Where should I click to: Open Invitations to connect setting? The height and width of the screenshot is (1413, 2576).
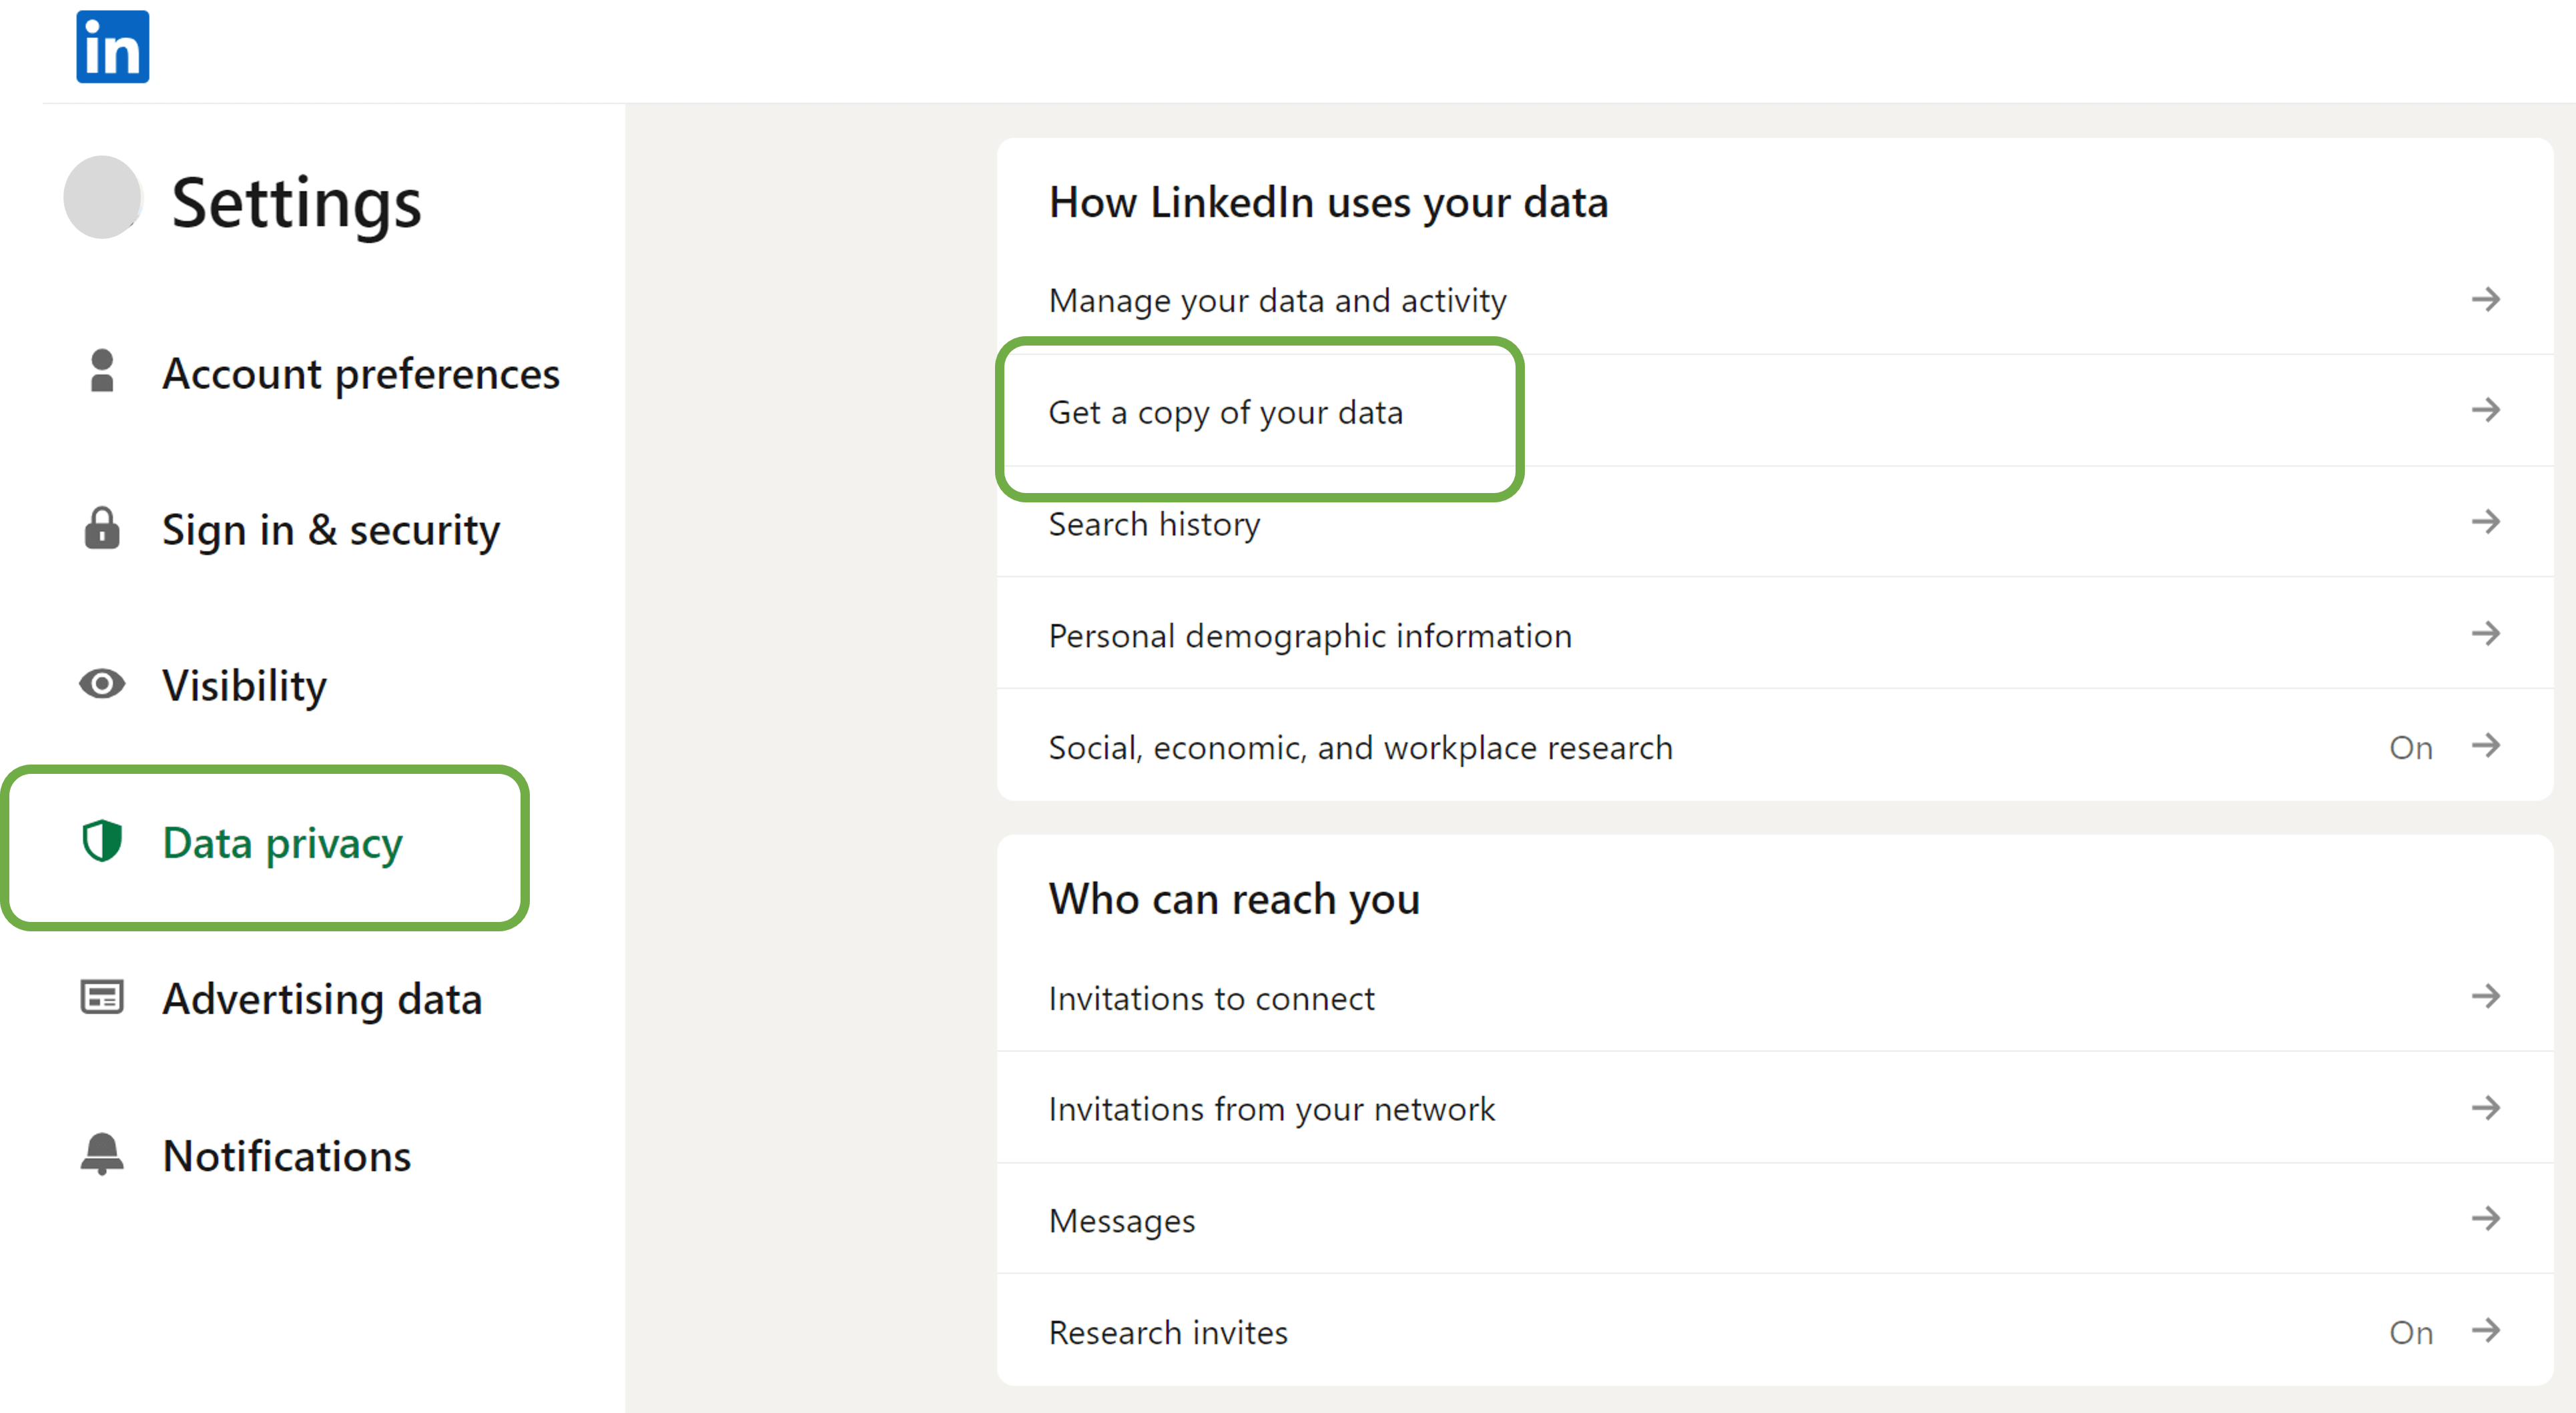click(1775, 997)
